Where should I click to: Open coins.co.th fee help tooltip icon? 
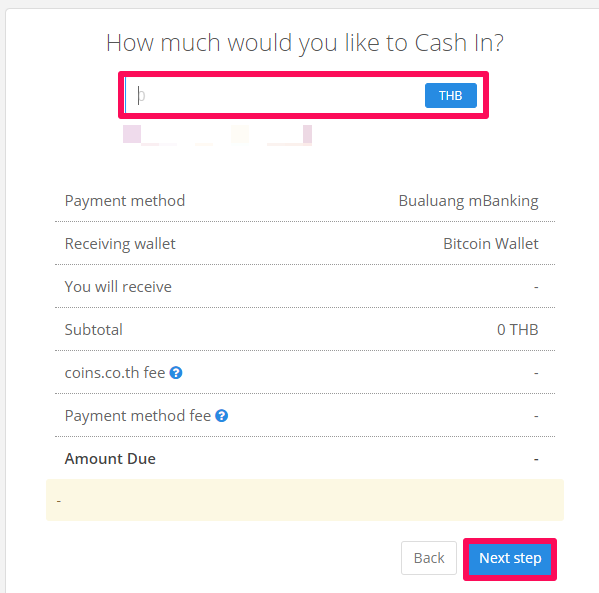[176, 373]
